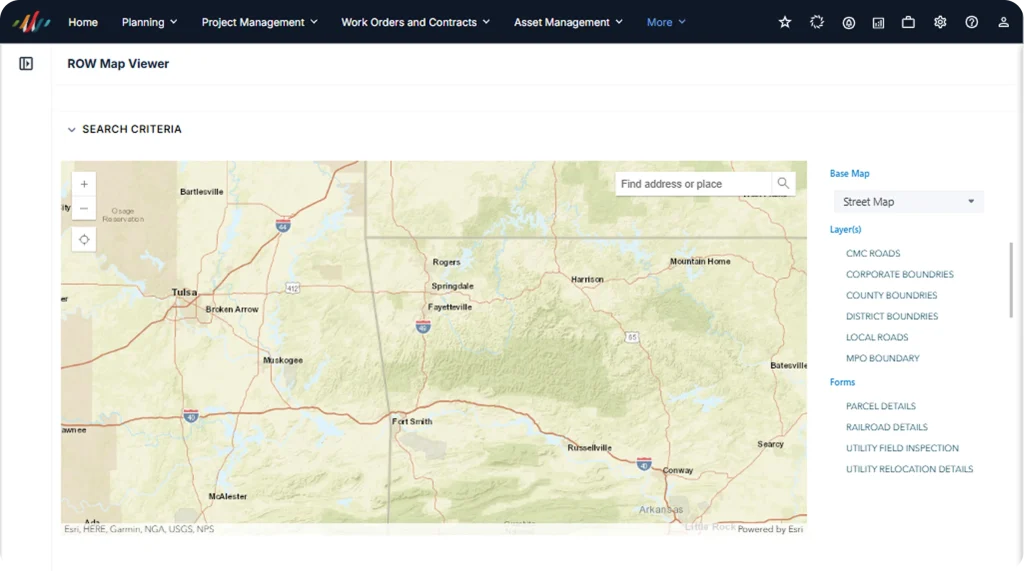Screen dimensions: 1024x571
Task: Click the Searcy label on the map
Action: (x=771, y=444)
